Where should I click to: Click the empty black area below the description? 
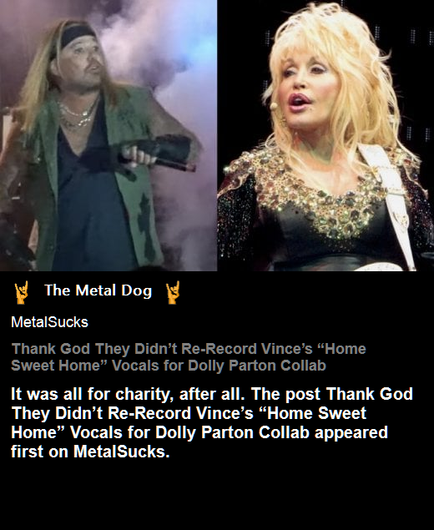(217, 495)
